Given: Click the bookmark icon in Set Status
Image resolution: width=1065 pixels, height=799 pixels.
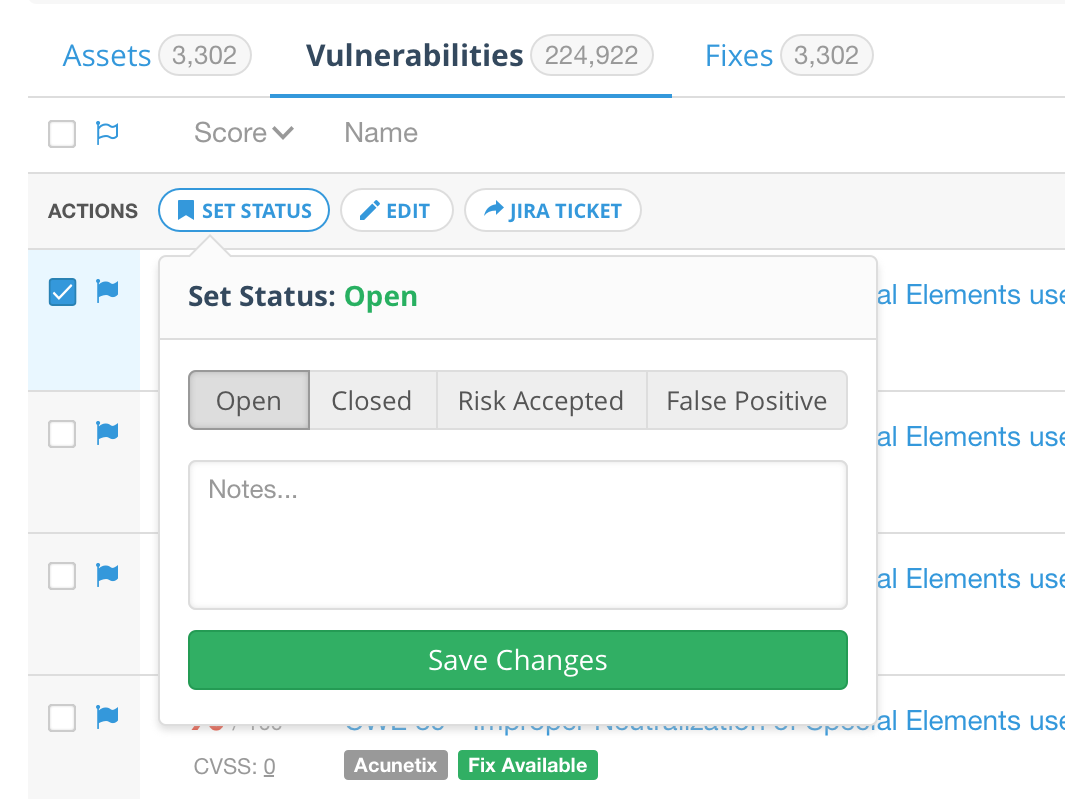Looking at the screenshot, I should tap(185, 211).
